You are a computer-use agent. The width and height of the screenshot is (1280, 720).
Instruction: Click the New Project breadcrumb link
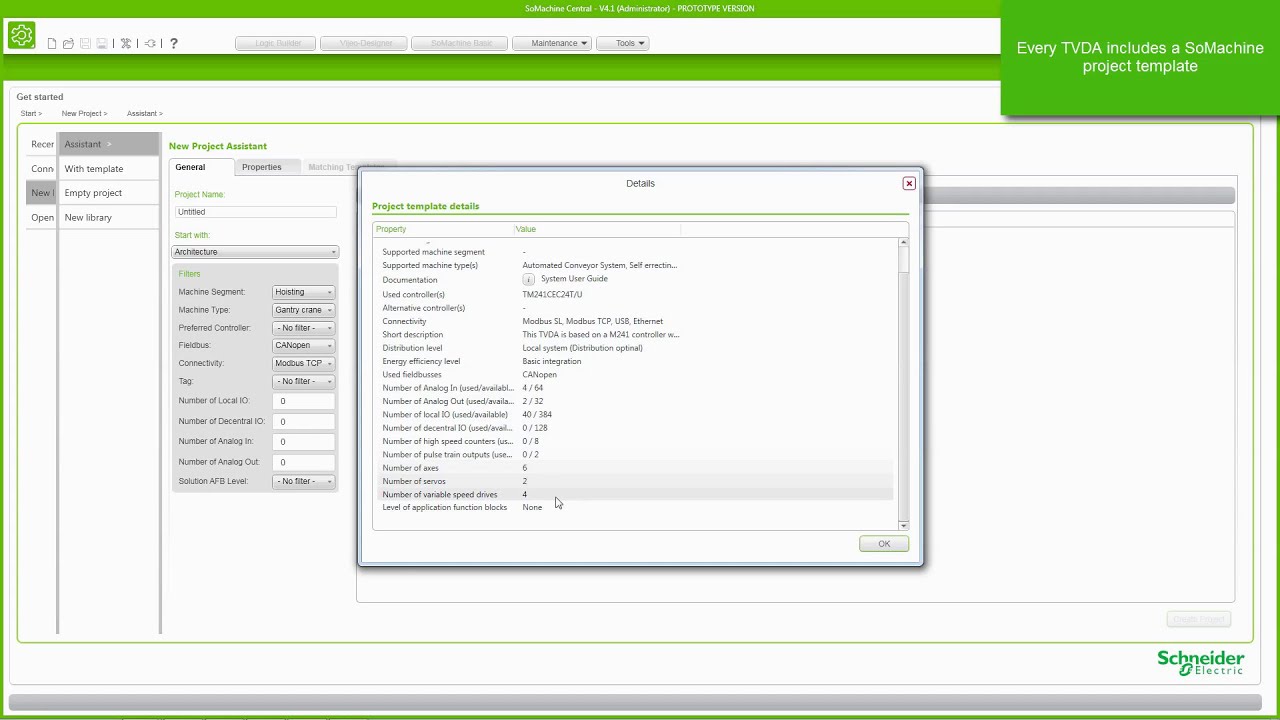click(84, 114)
